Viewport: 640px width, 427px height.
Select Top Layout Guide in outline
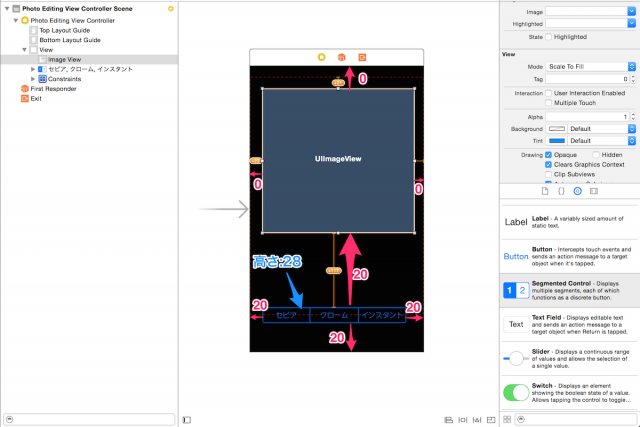pyautogui.click(x=64, y=30)
